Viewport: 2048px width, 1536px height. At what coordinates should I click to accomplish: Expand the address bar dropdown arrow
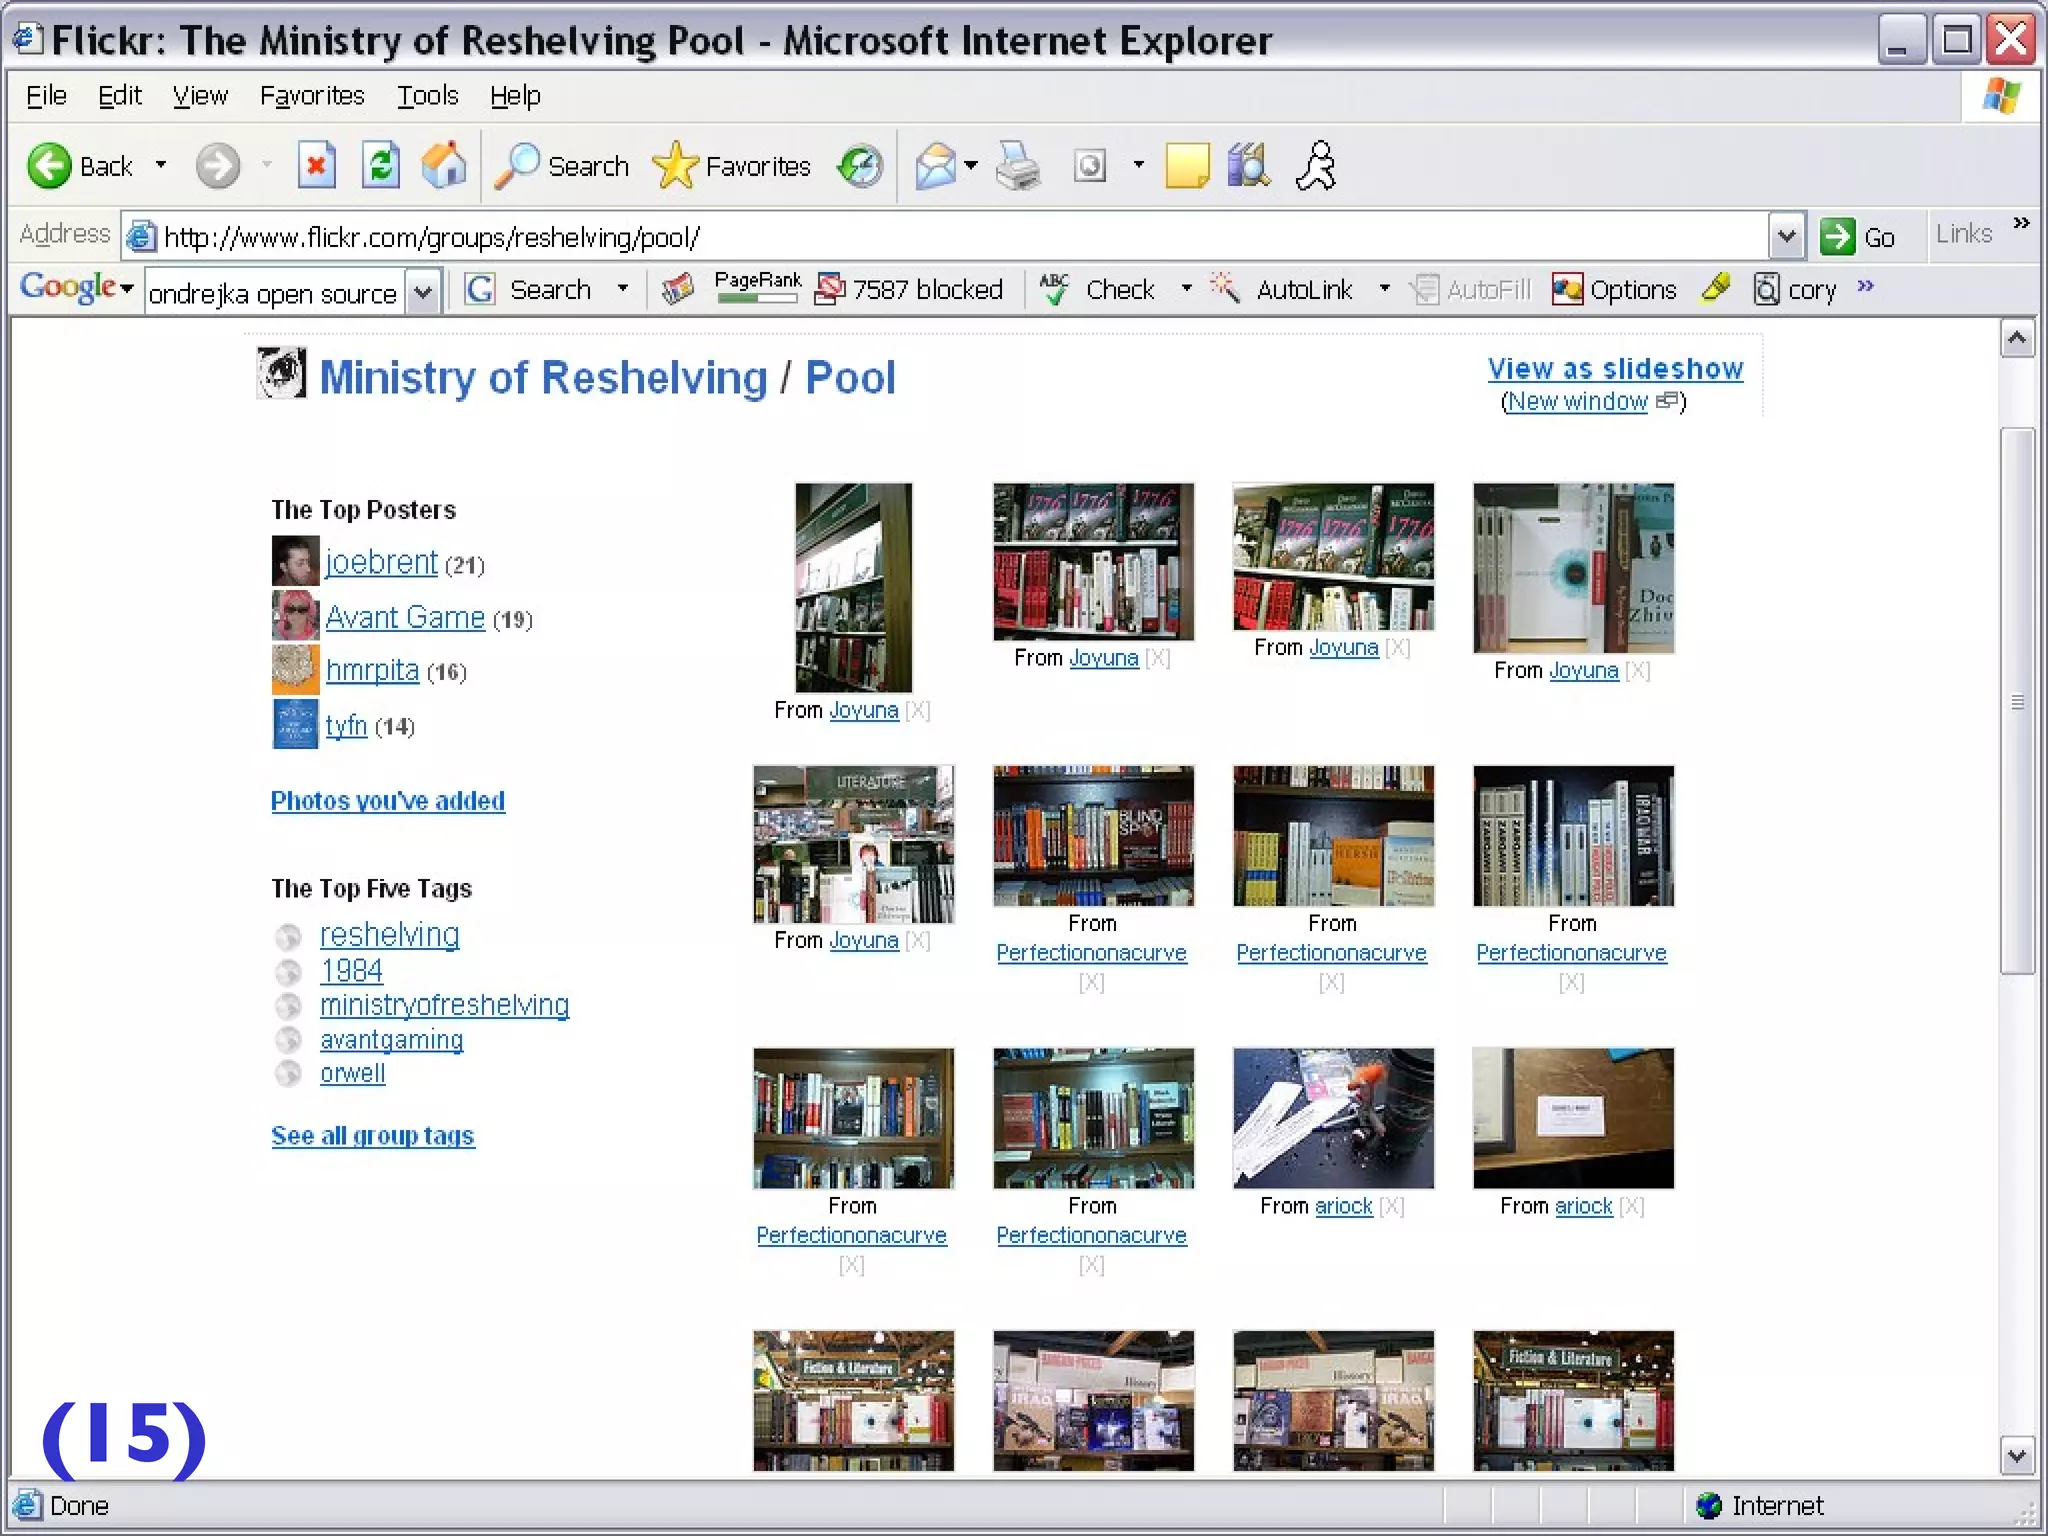[x=1786, y=237]
